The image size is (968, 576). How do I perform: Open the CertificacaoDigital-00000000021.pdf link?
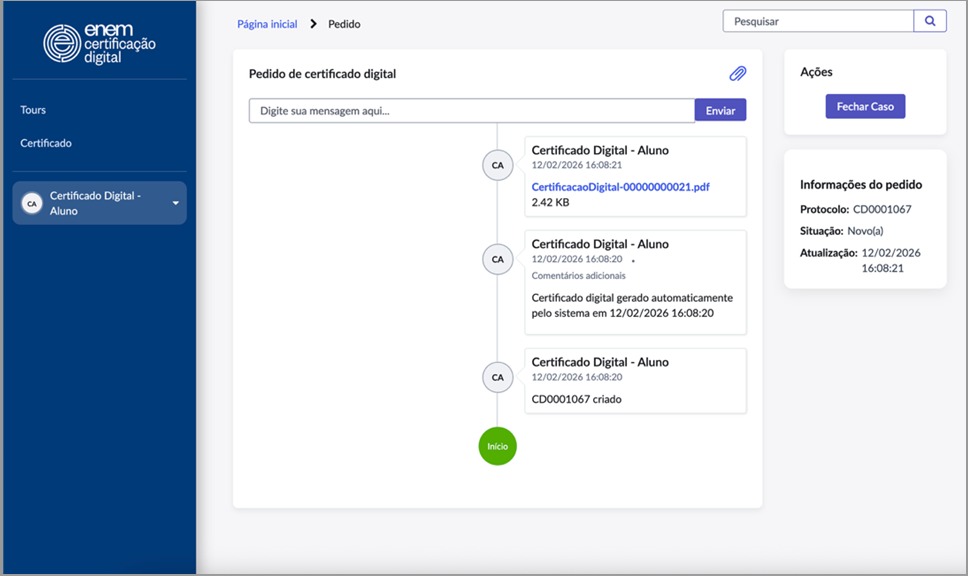pos(620,187)
